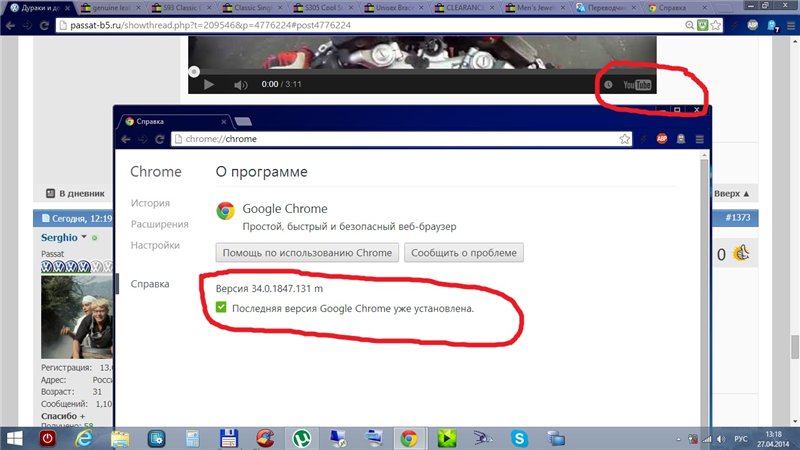
Task: Open the Расширения sidebar item
Action: pyautogui.click(x=160, y=224)
